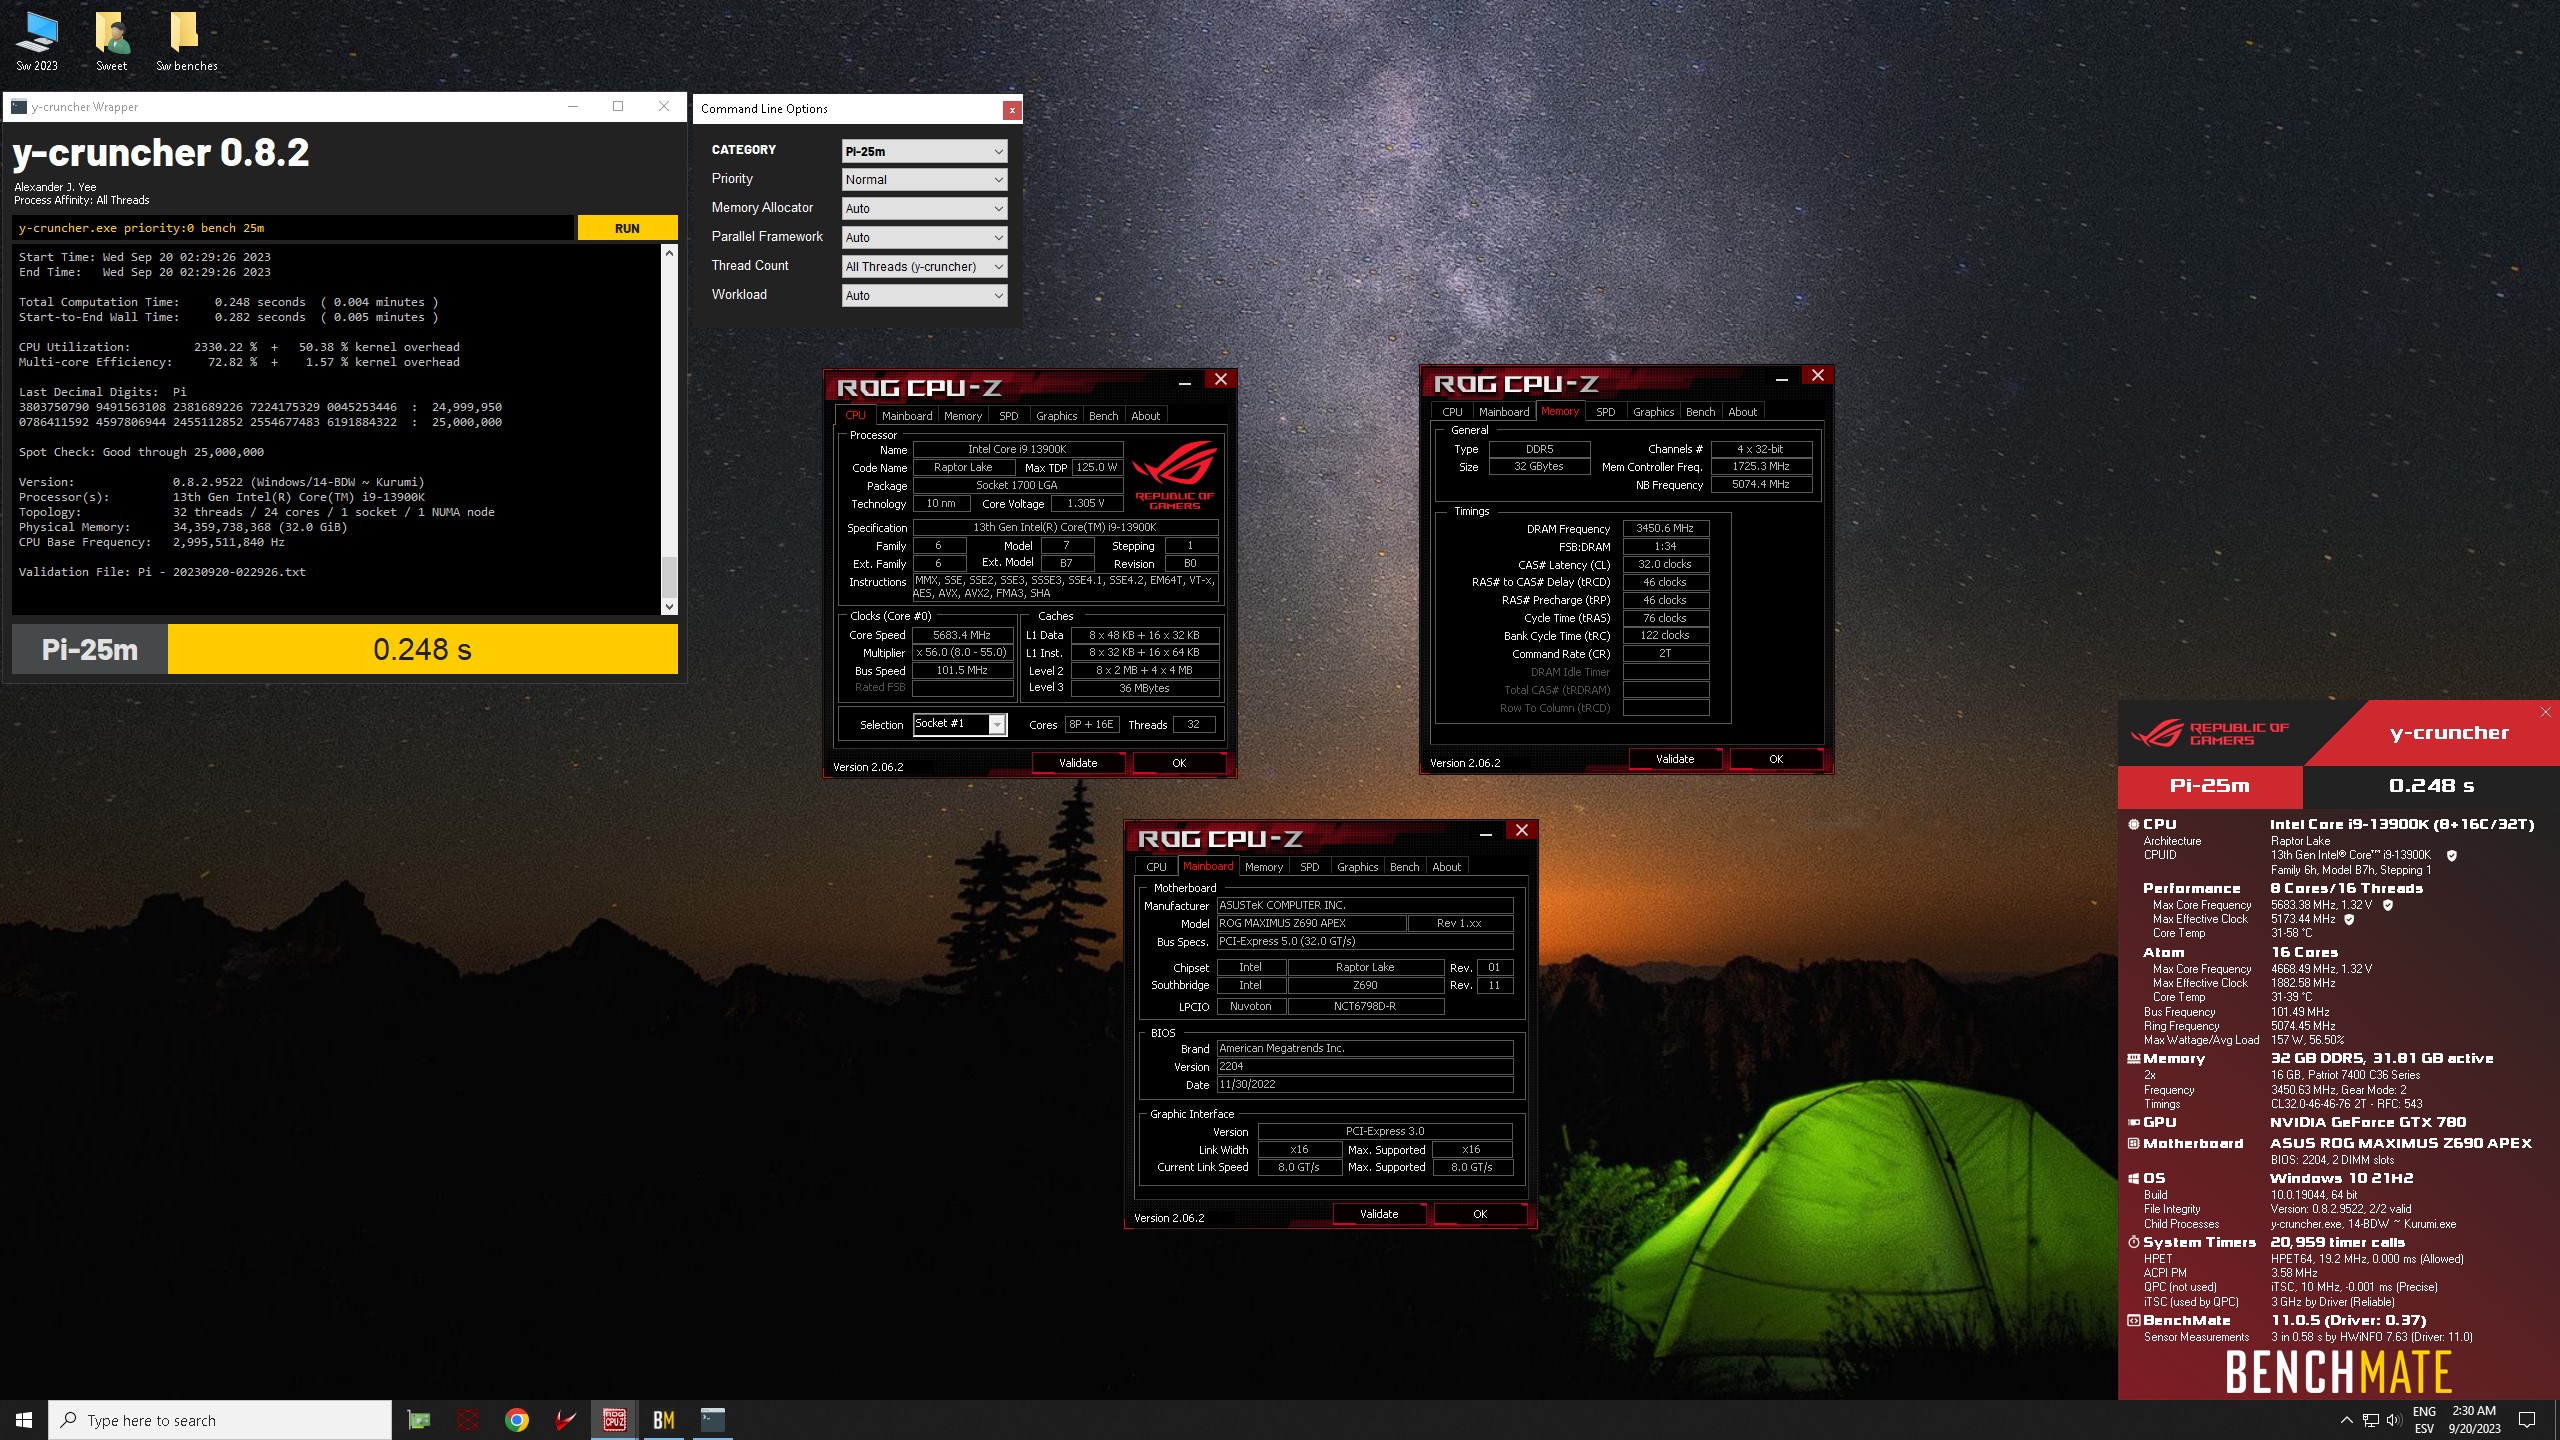Close the BenchMate y-cruncher result overlay

[2545, 712]
